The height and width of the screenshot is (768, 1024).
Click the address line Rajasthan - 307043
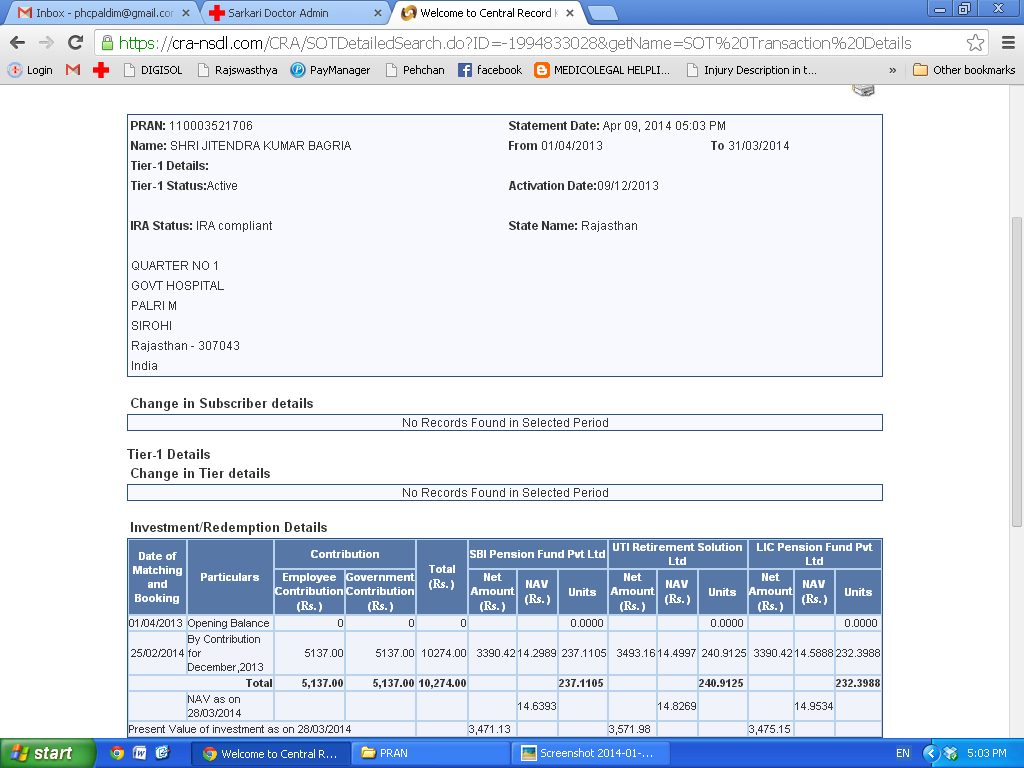(x=185, y=346)
